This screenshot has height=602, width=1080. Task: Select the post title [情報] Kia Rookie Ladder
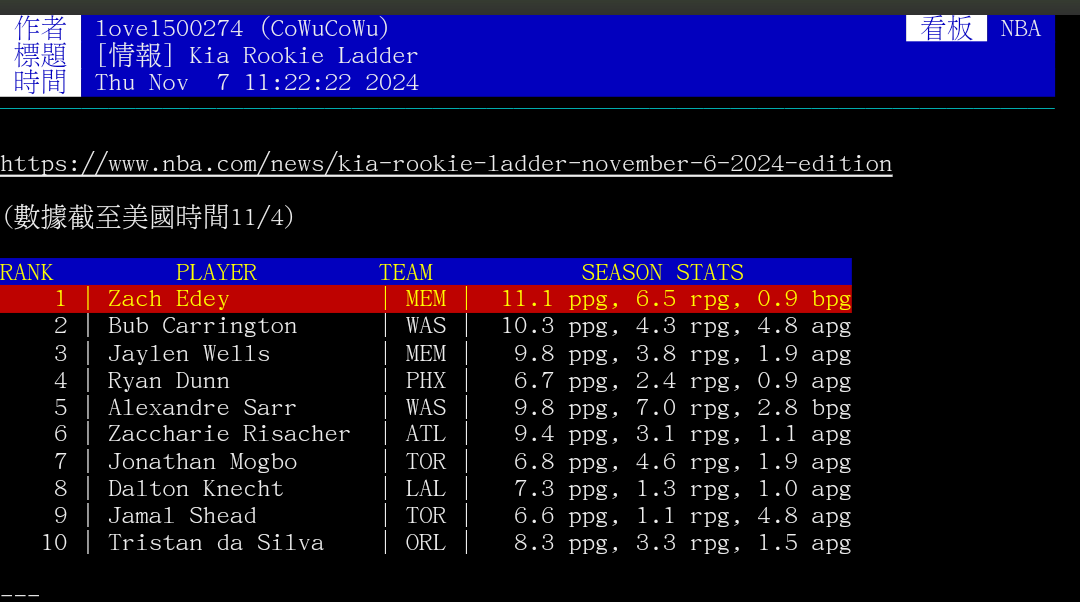click(x=257, y=56)
